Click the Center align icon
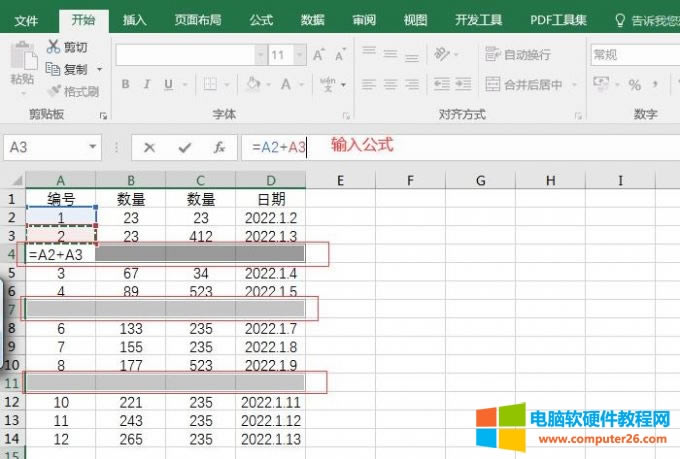 (390, 84)
